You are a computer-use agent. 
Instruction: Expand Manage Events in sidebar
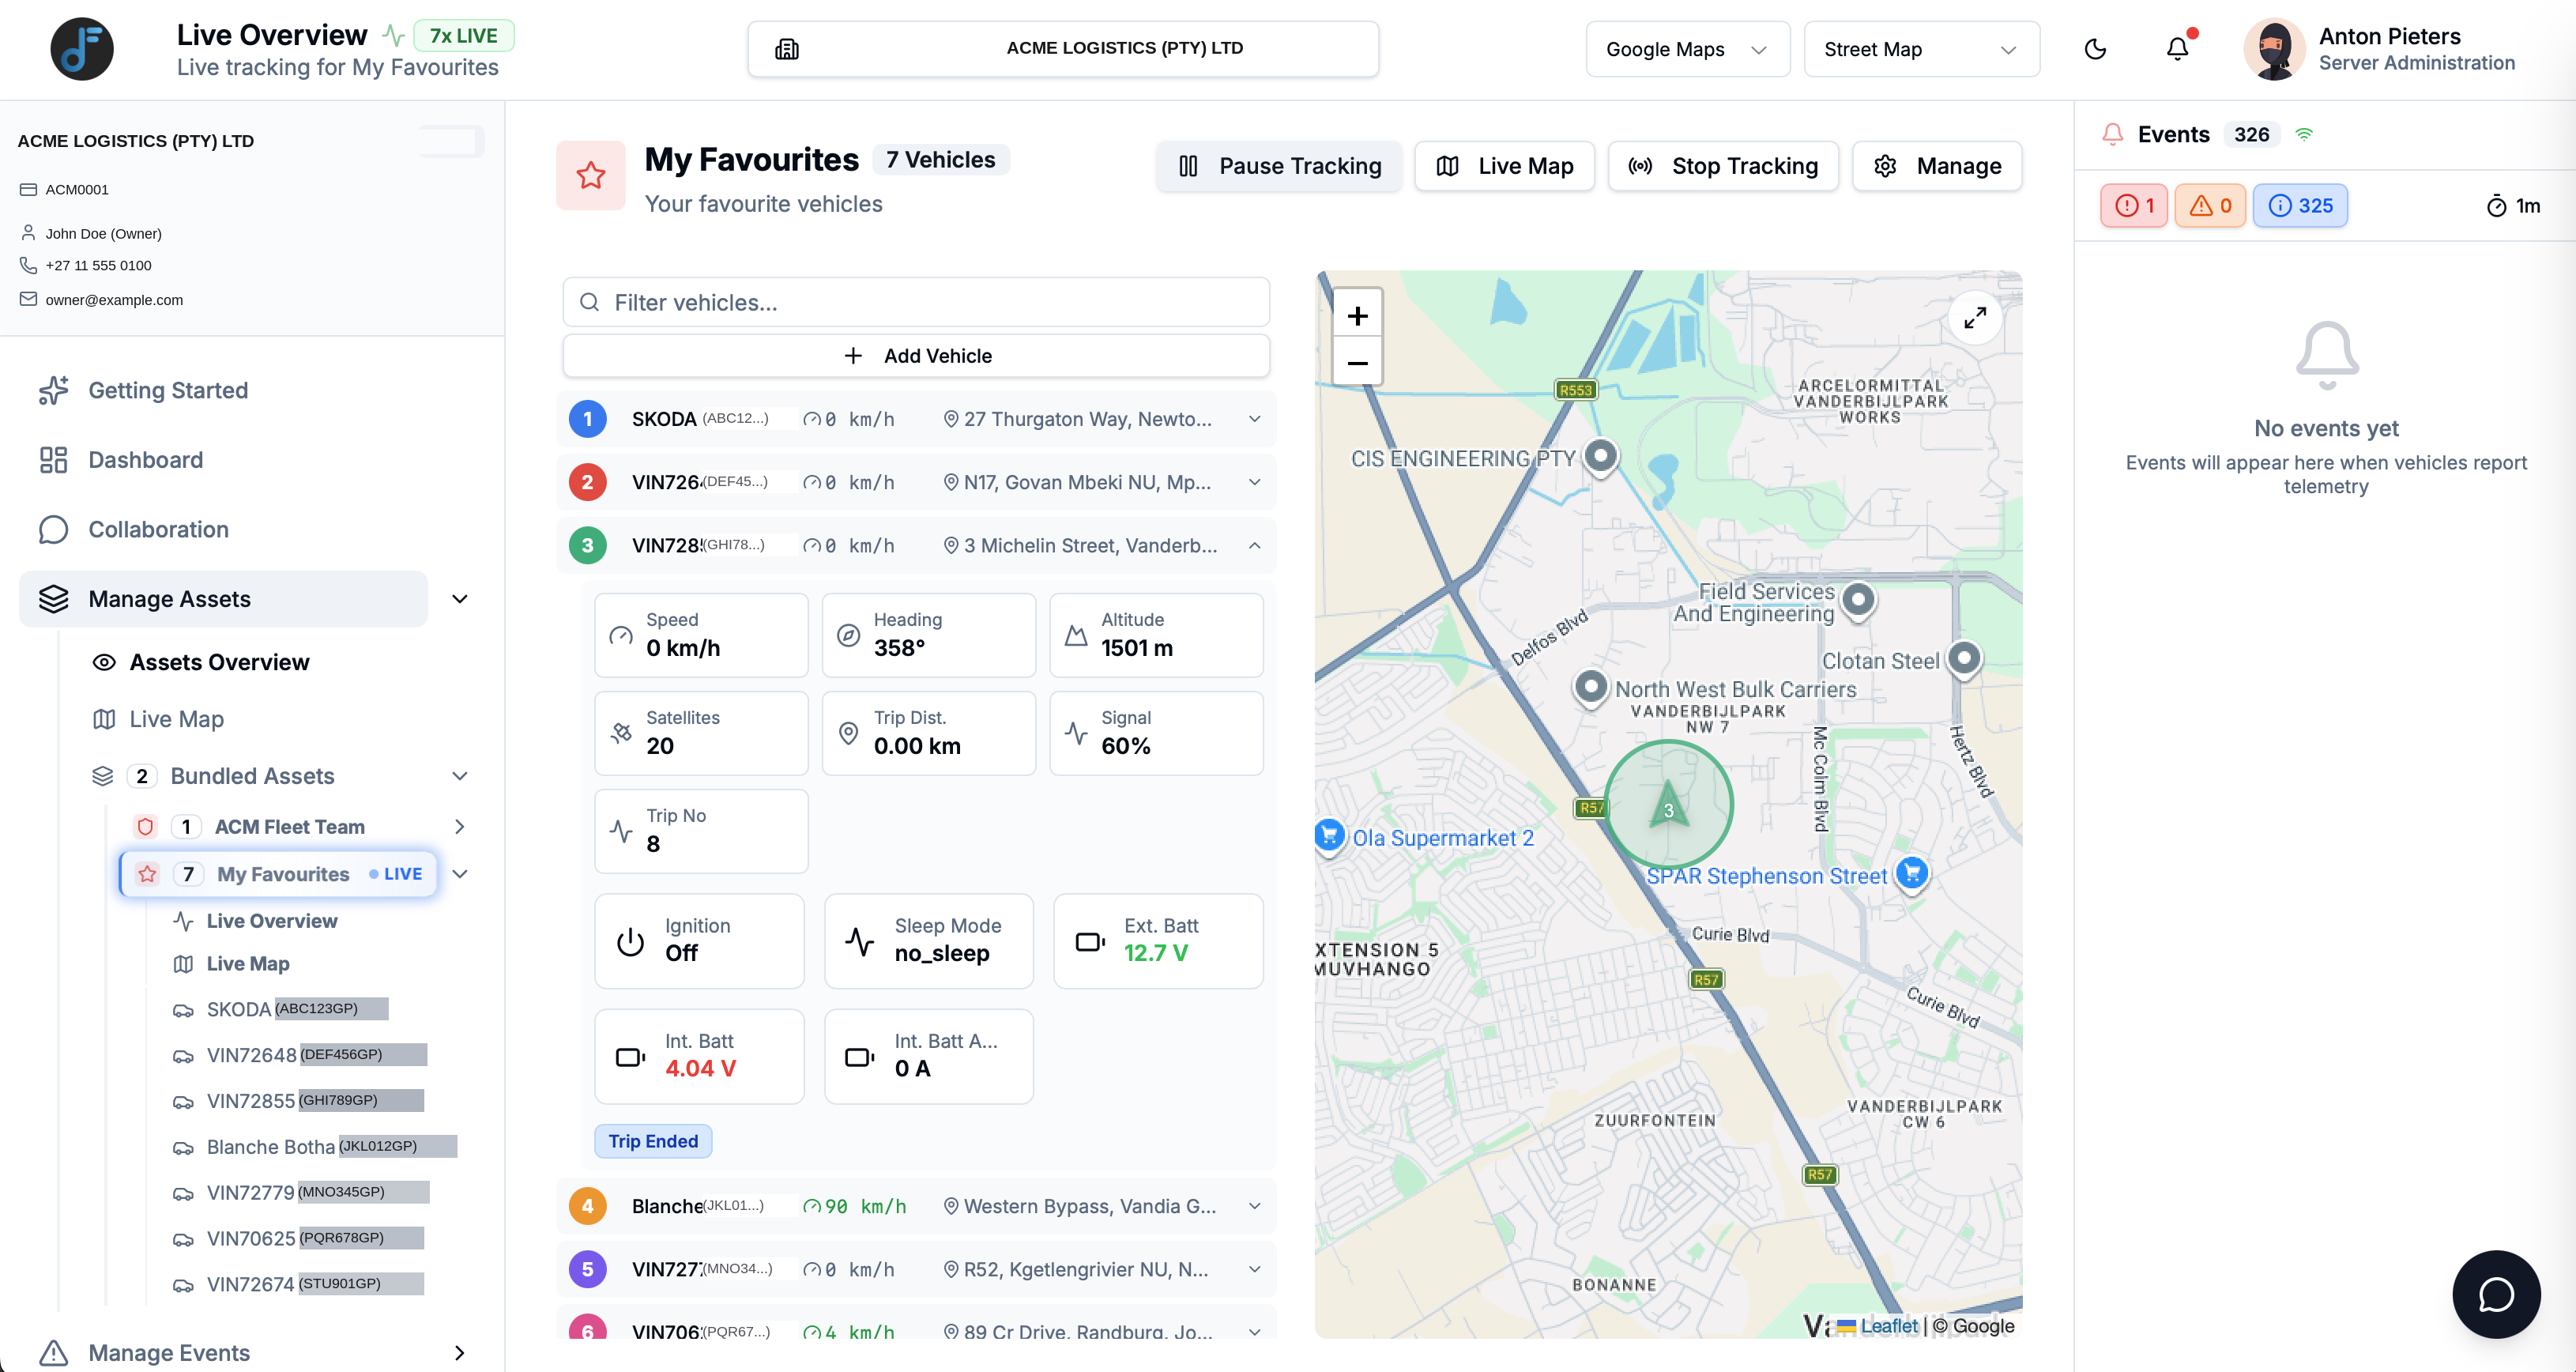coord(460,1353)
